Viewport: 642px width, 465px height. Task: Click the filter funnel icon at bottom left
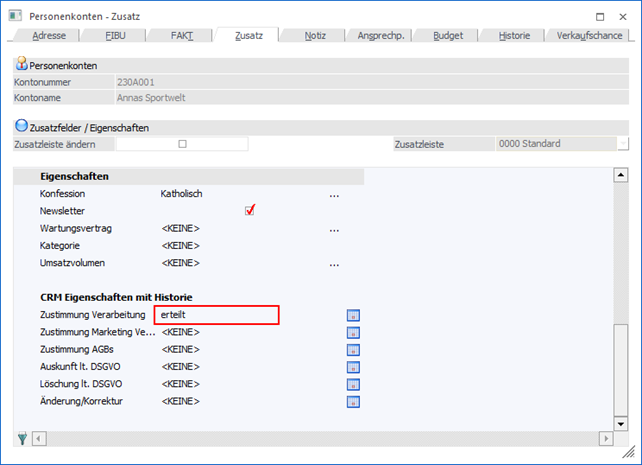(x=22, y=438)
